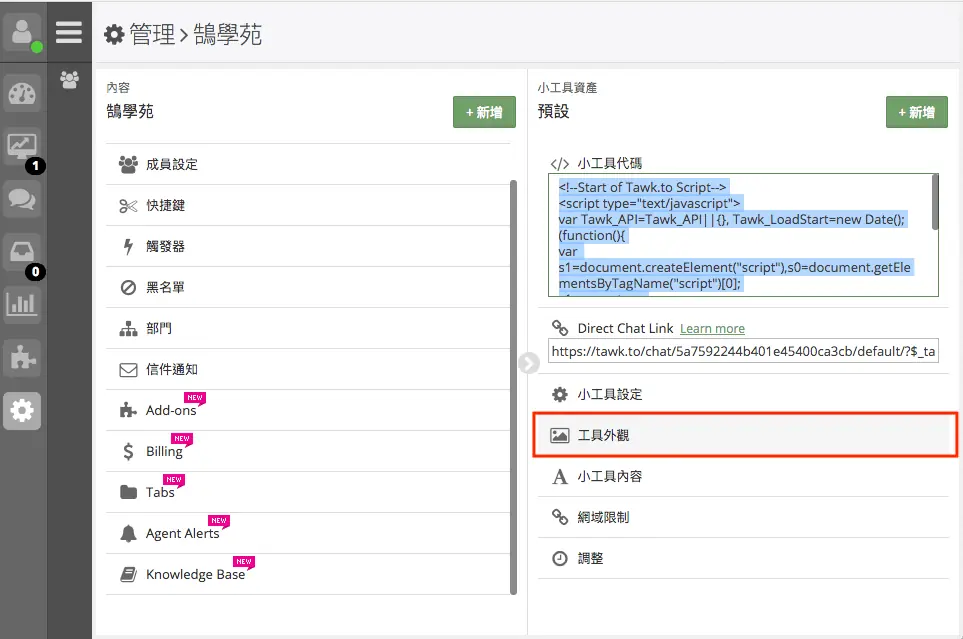Click the group members icon in second column
The width and height of the screenshot is (963, 639).
(x=69, y=80)
